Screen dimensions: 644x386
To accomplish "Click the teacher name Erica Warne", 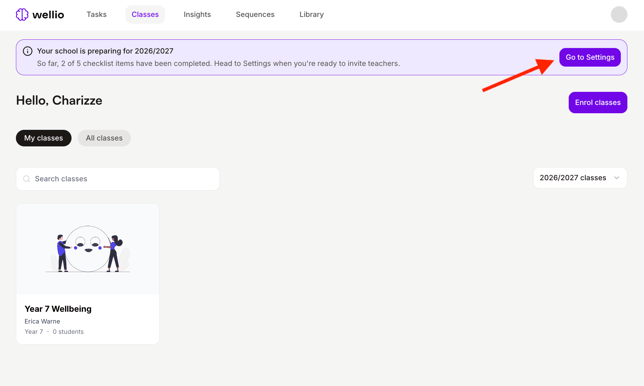I will [x=42, y=321].
